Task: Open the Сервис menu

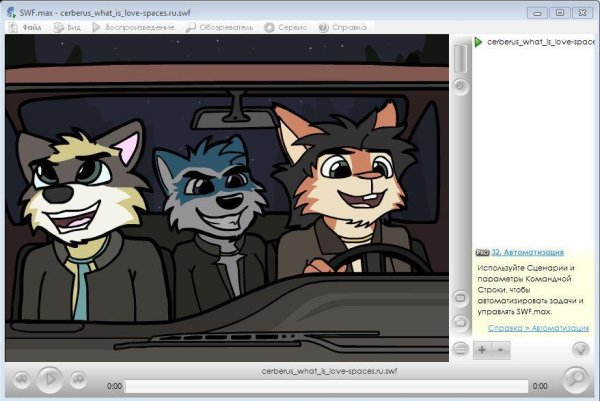Action: (x=286, y=28)
